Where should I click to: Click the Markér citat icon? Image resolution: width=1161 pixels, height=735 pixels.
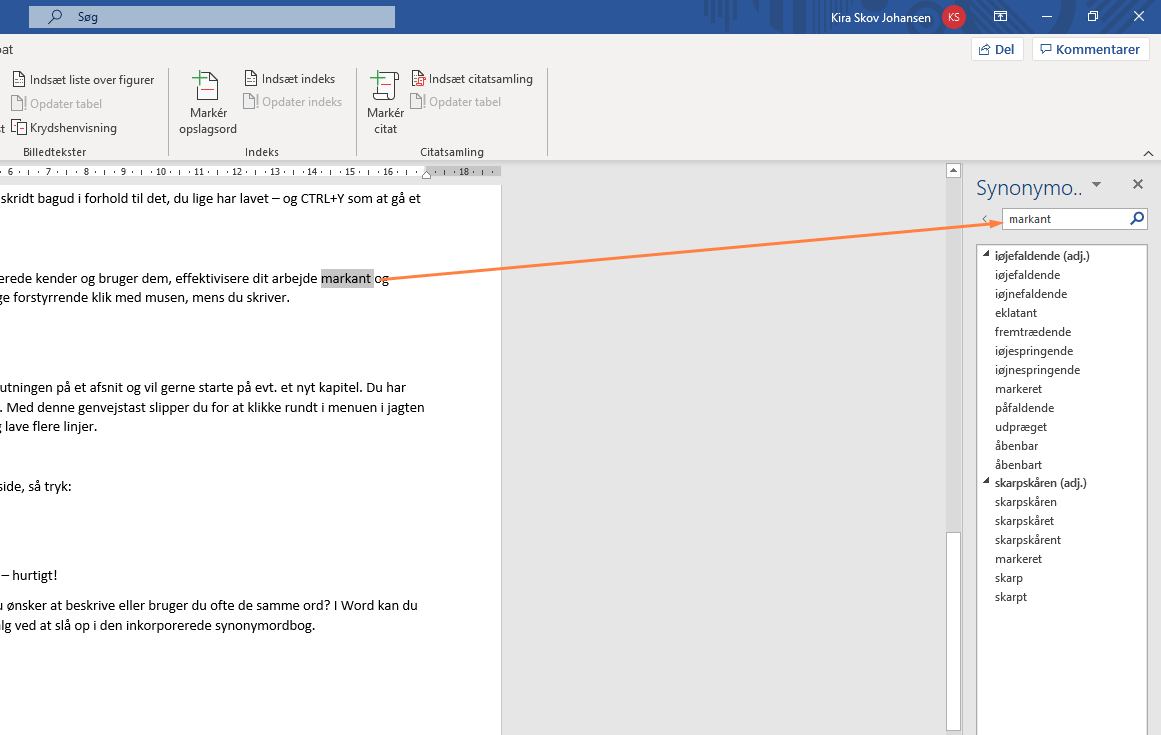click(x=385, y=87)
